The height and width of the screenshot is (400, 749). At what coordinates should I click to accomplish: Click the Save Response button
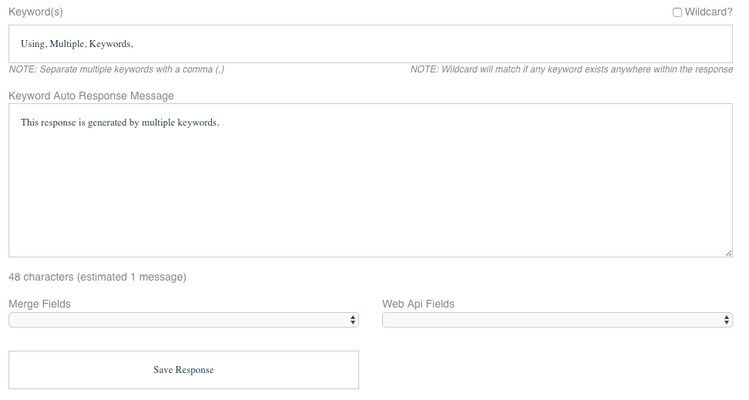coord(183,370)
